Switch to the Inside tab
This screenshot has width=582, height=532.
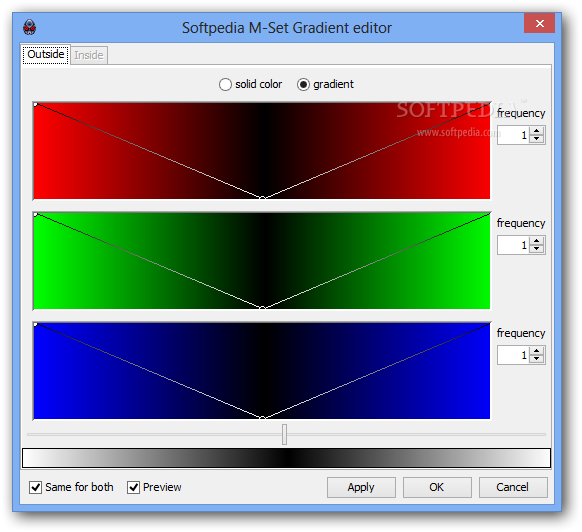click(89, 55)
